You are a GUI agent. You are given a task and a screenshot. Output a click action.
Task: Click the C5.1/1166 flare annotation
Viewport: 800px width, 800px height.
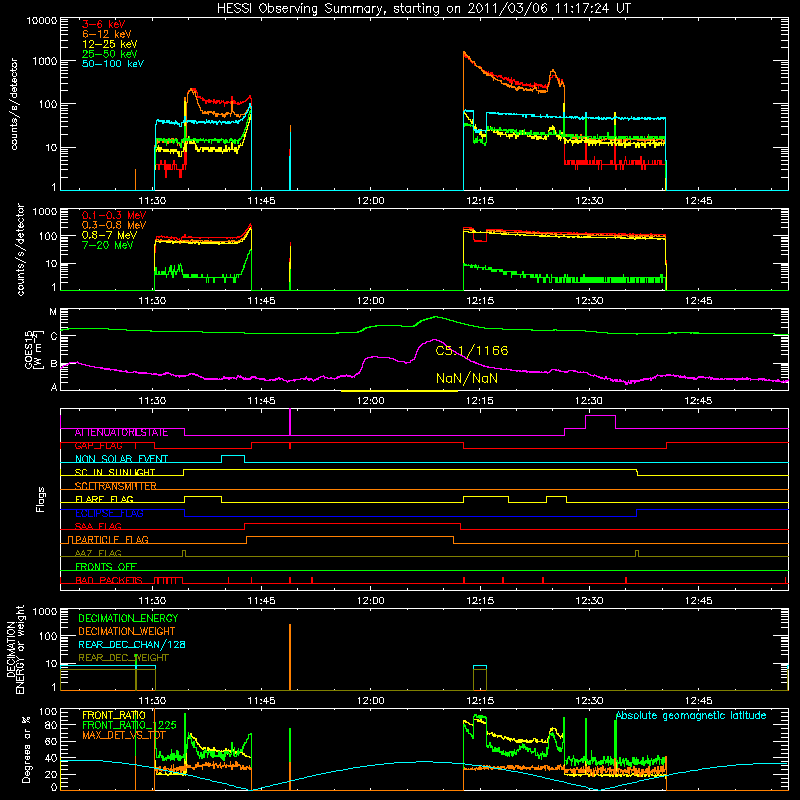472,351
